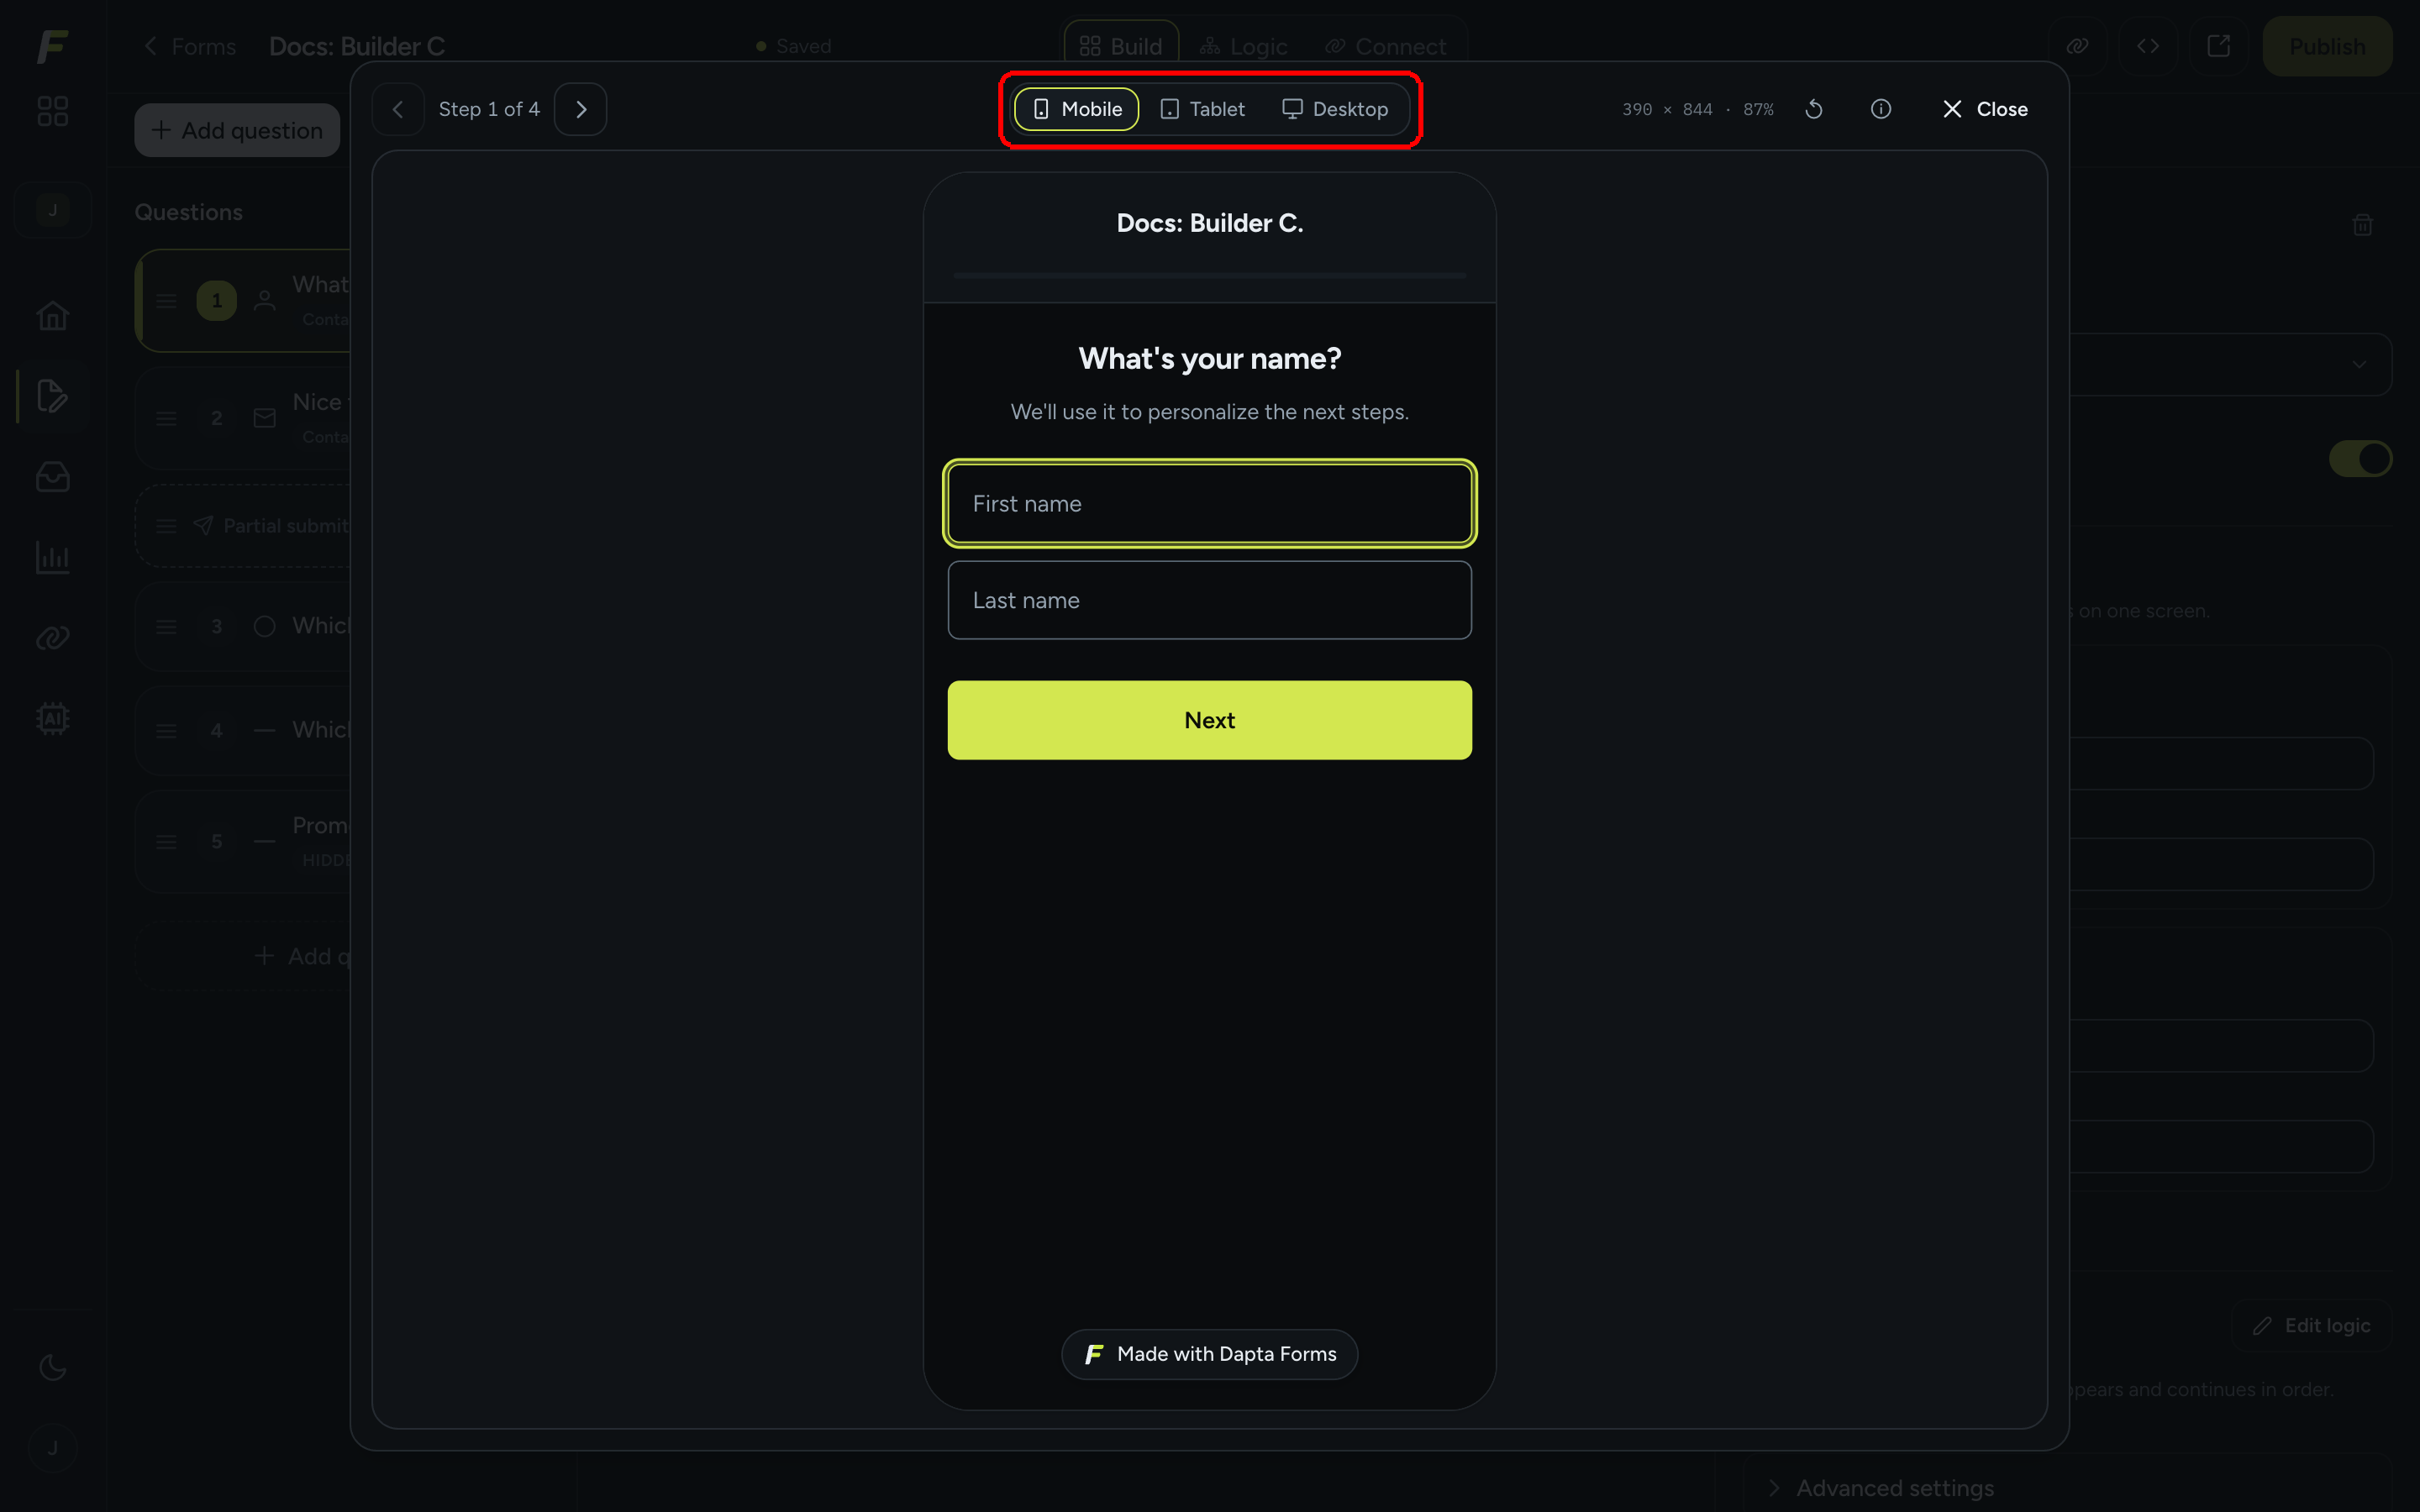
Task: Switch to the Logic tab
Action: click(x=1244, y=46)
